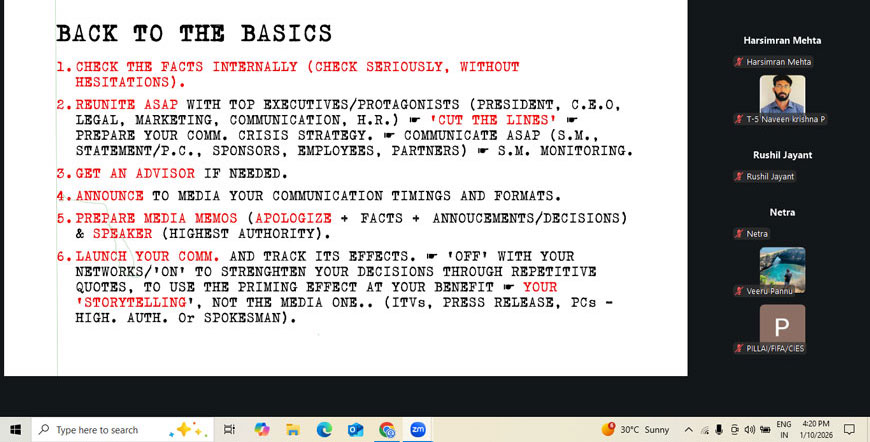870x442 pixels.
Task: Expand the hidden system tray icons chevron
Action: (688, 429)
